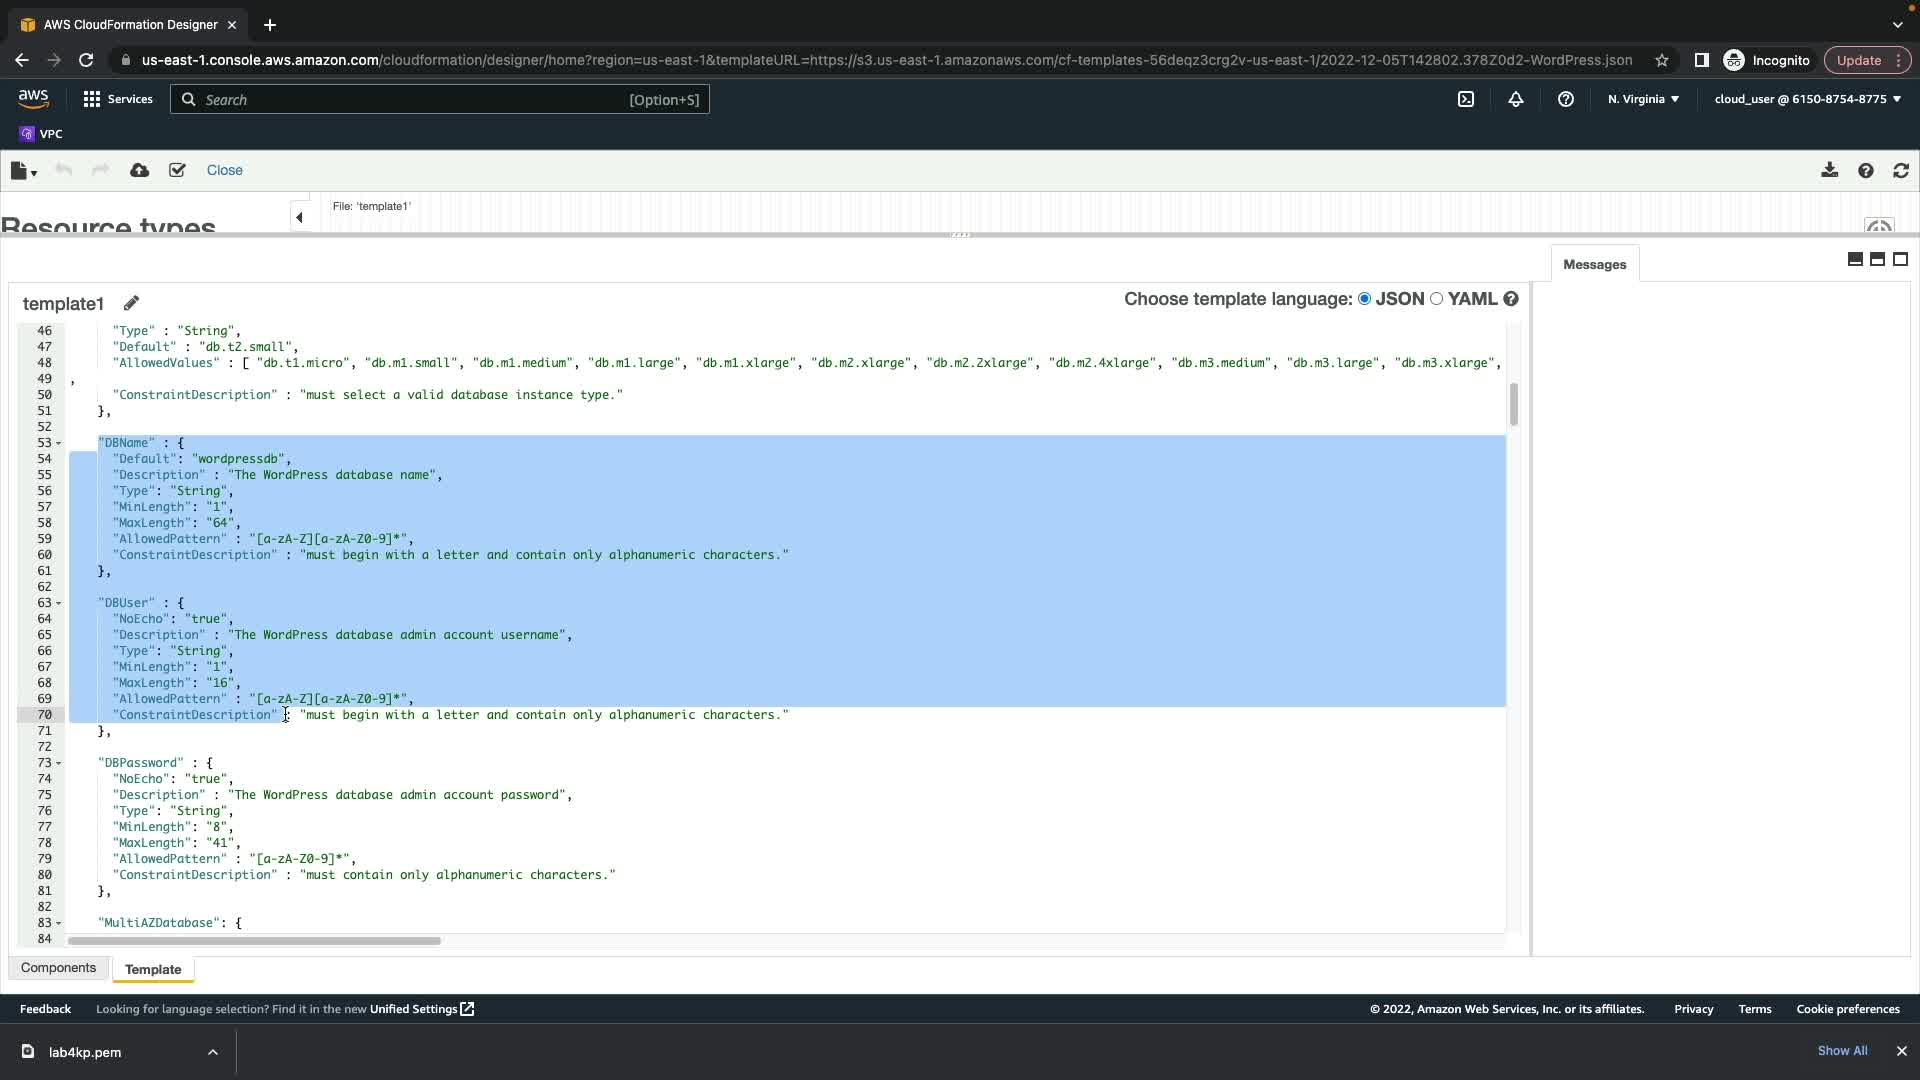Screen dimensions: 1920x1080
Task: Open the notifications bell icon
Action: 1516,99
